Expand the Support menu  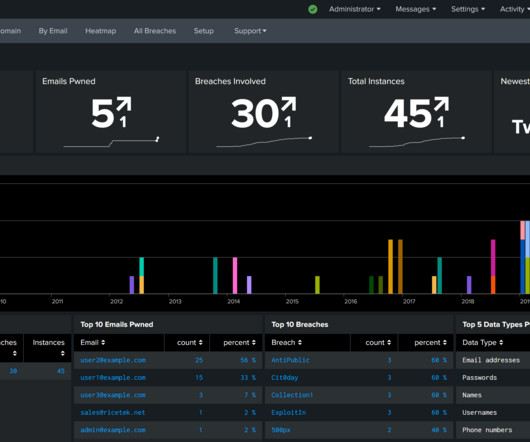pos(250,31)
